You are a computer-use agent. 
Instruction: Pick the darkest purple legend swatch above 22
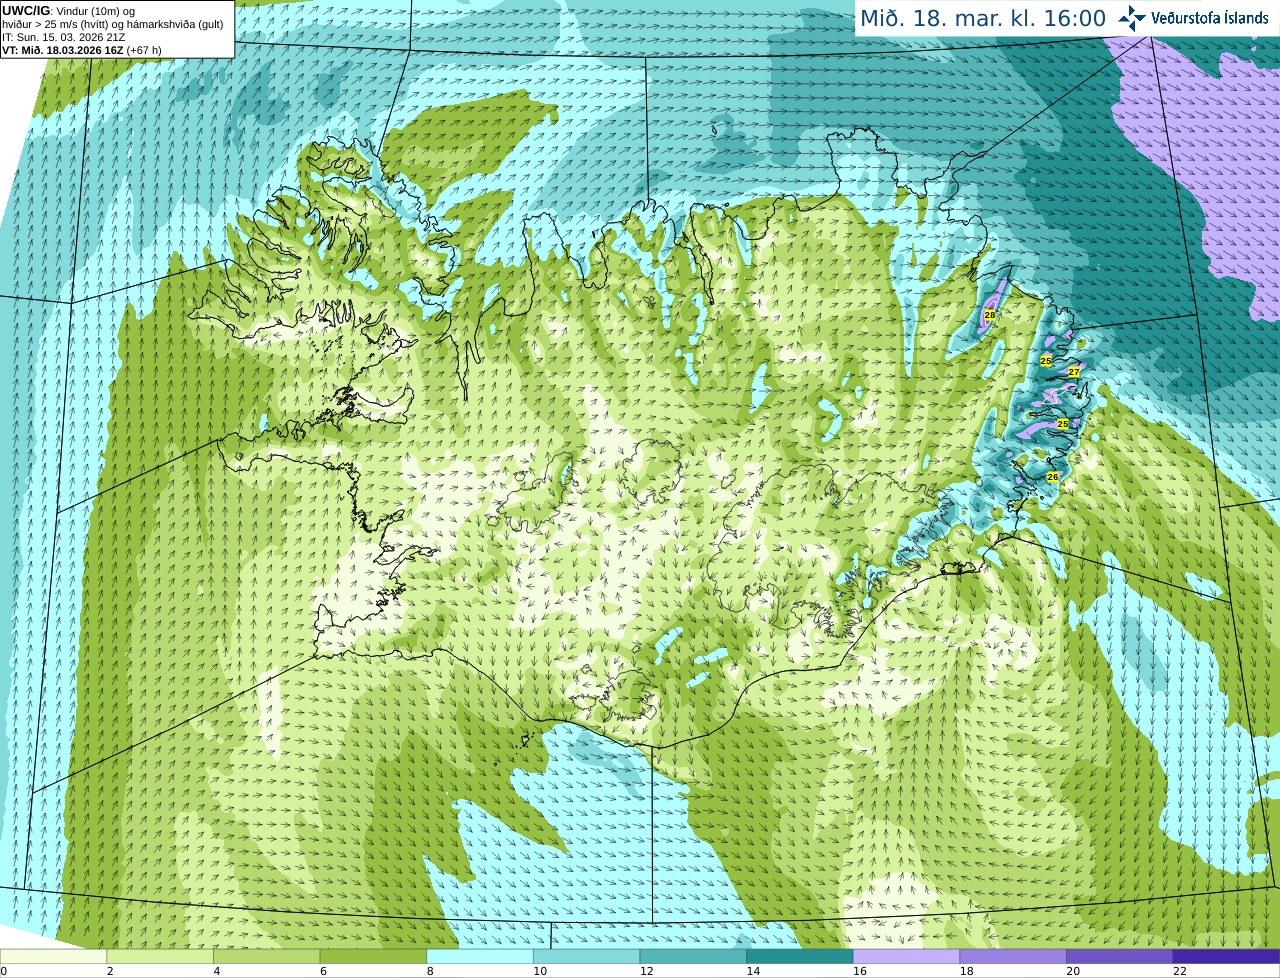(x=1226, y=956)
